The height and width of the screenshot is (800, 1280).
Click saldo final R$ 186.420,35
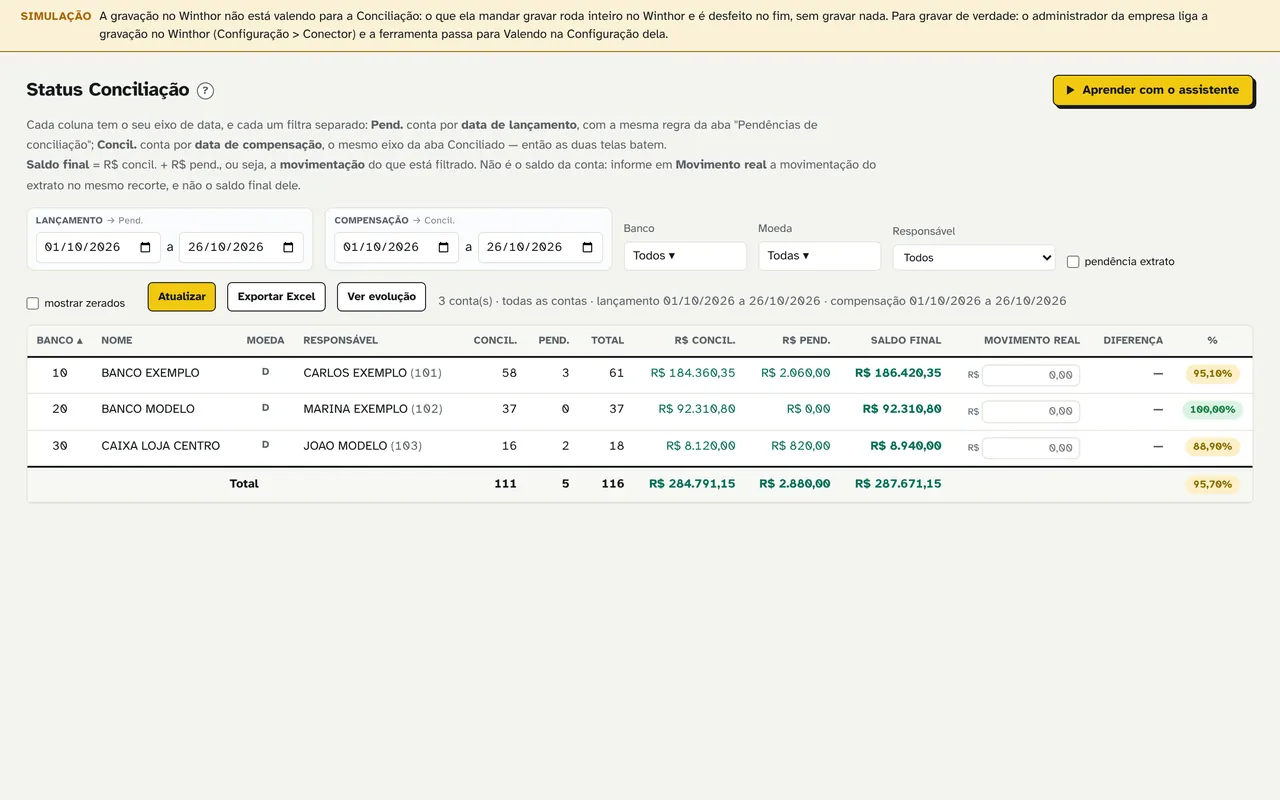898,373
